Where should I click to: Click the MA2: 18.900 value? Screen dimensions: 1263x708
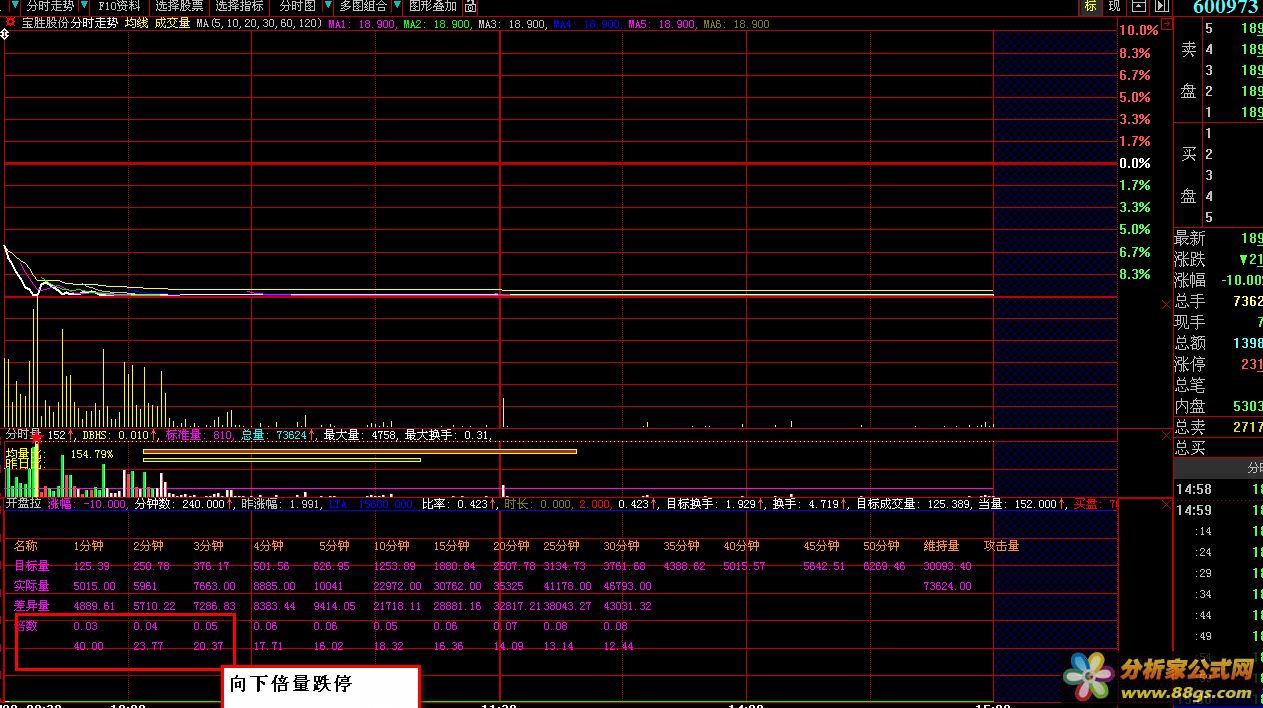click(436, 23)
